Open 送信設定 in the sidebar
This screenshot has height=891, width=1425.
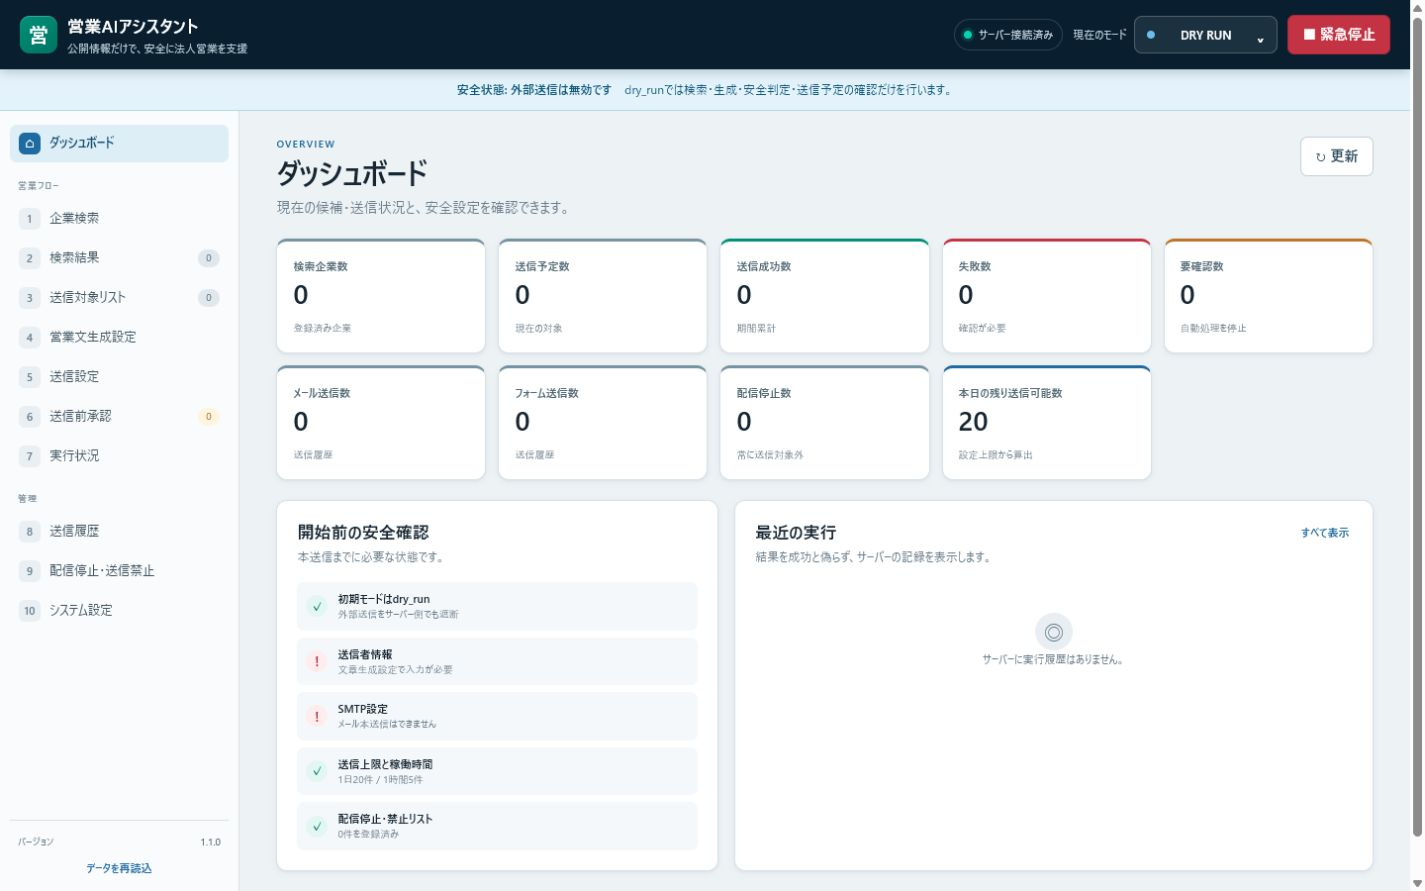[x=119, y=377]
